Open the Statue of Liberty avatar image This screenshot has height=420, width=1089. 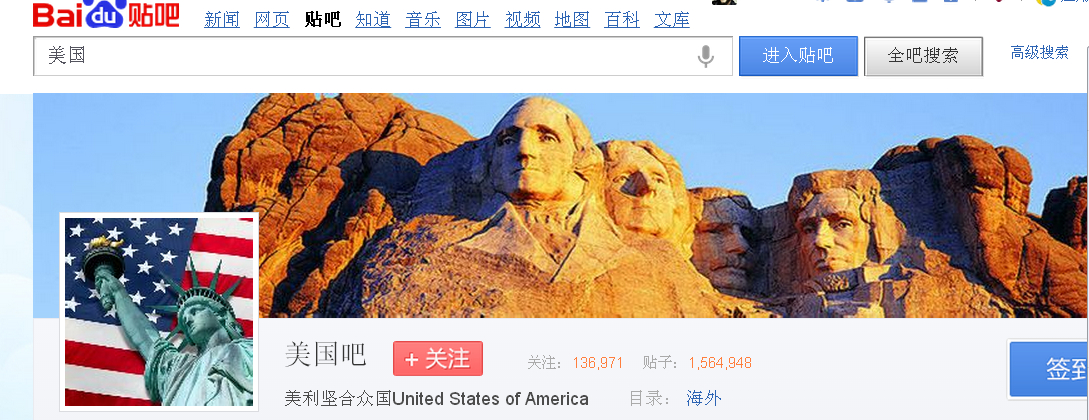coord(159,312)
